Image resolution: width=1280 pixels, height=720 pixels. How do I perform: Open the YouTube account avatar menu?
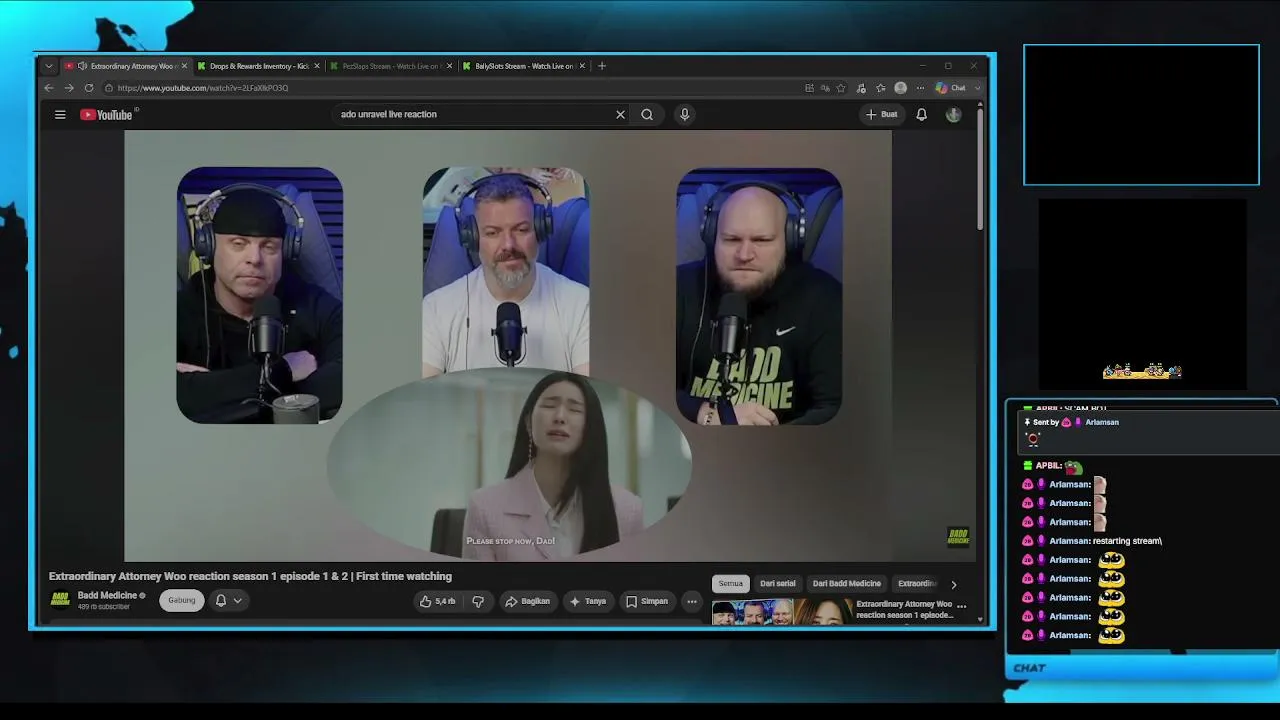click(953, 114)
